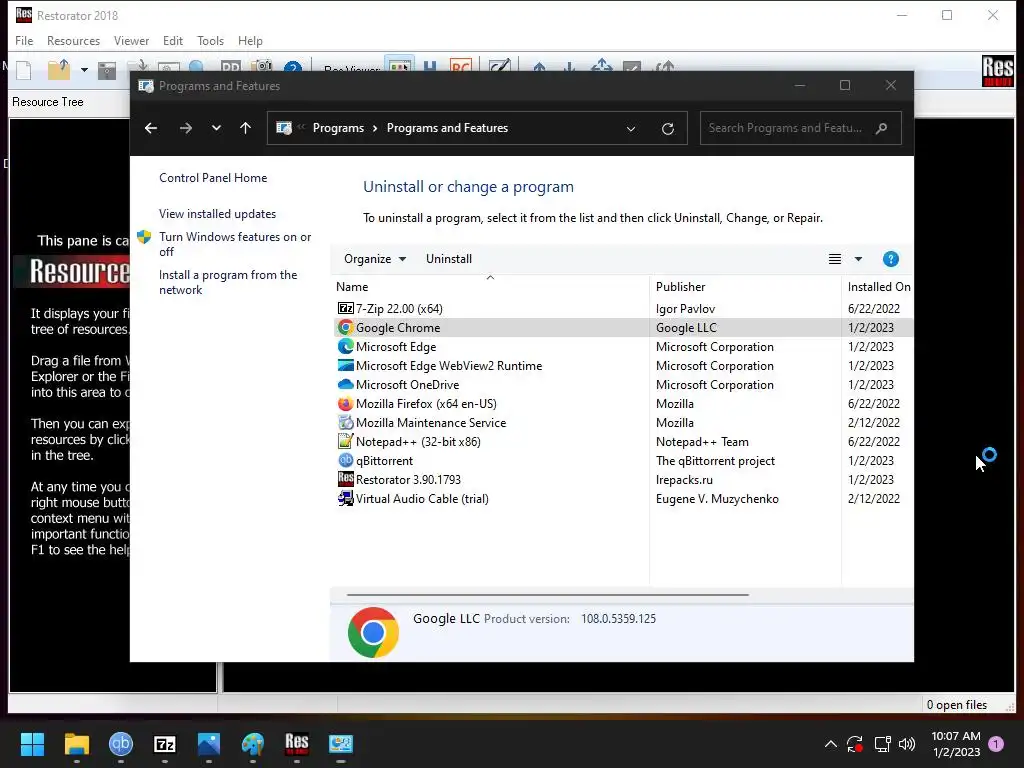This screenshot has height=768, width=1024.
Task: Select the Microsoft OneDrive cloud icon
Action: tap(345, 384)
